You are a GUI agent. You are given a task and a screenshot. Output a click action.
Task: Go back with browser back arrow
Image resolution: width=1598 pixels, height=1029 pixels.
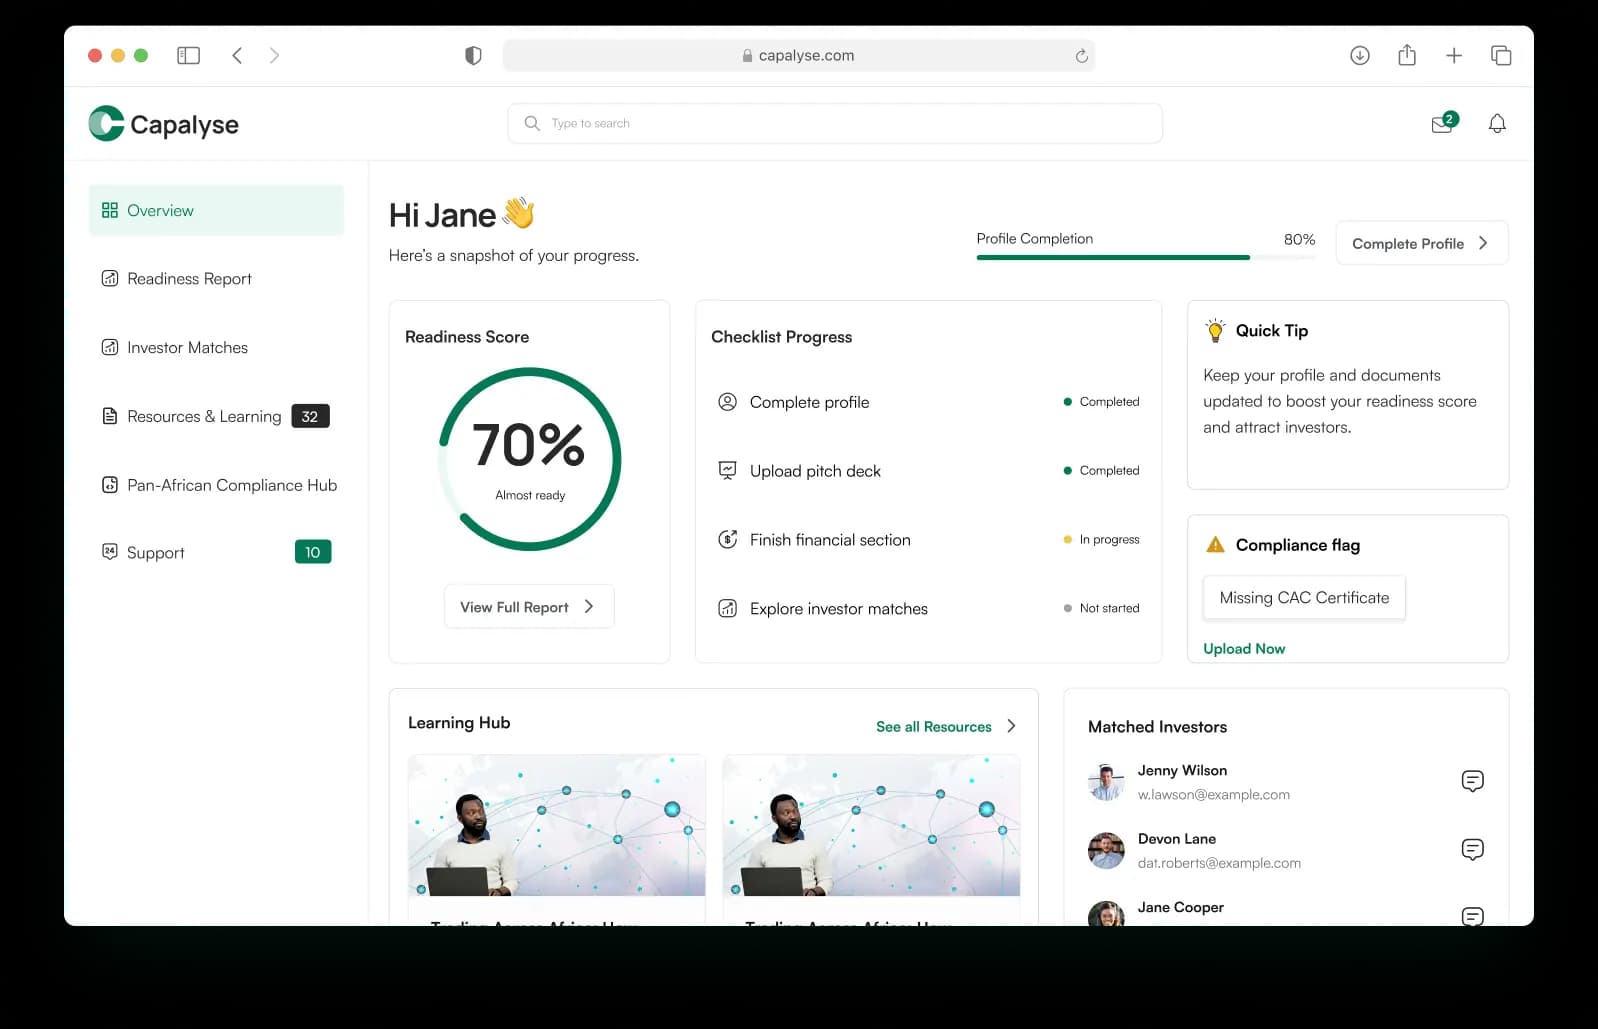[237, 56]
